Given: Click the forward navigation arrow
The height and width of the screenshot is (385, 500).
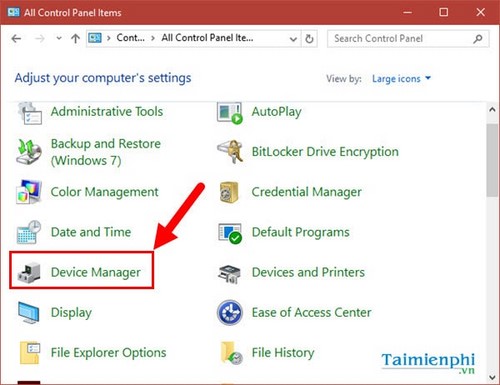Looking at the screenshot, I should [40, 39].
